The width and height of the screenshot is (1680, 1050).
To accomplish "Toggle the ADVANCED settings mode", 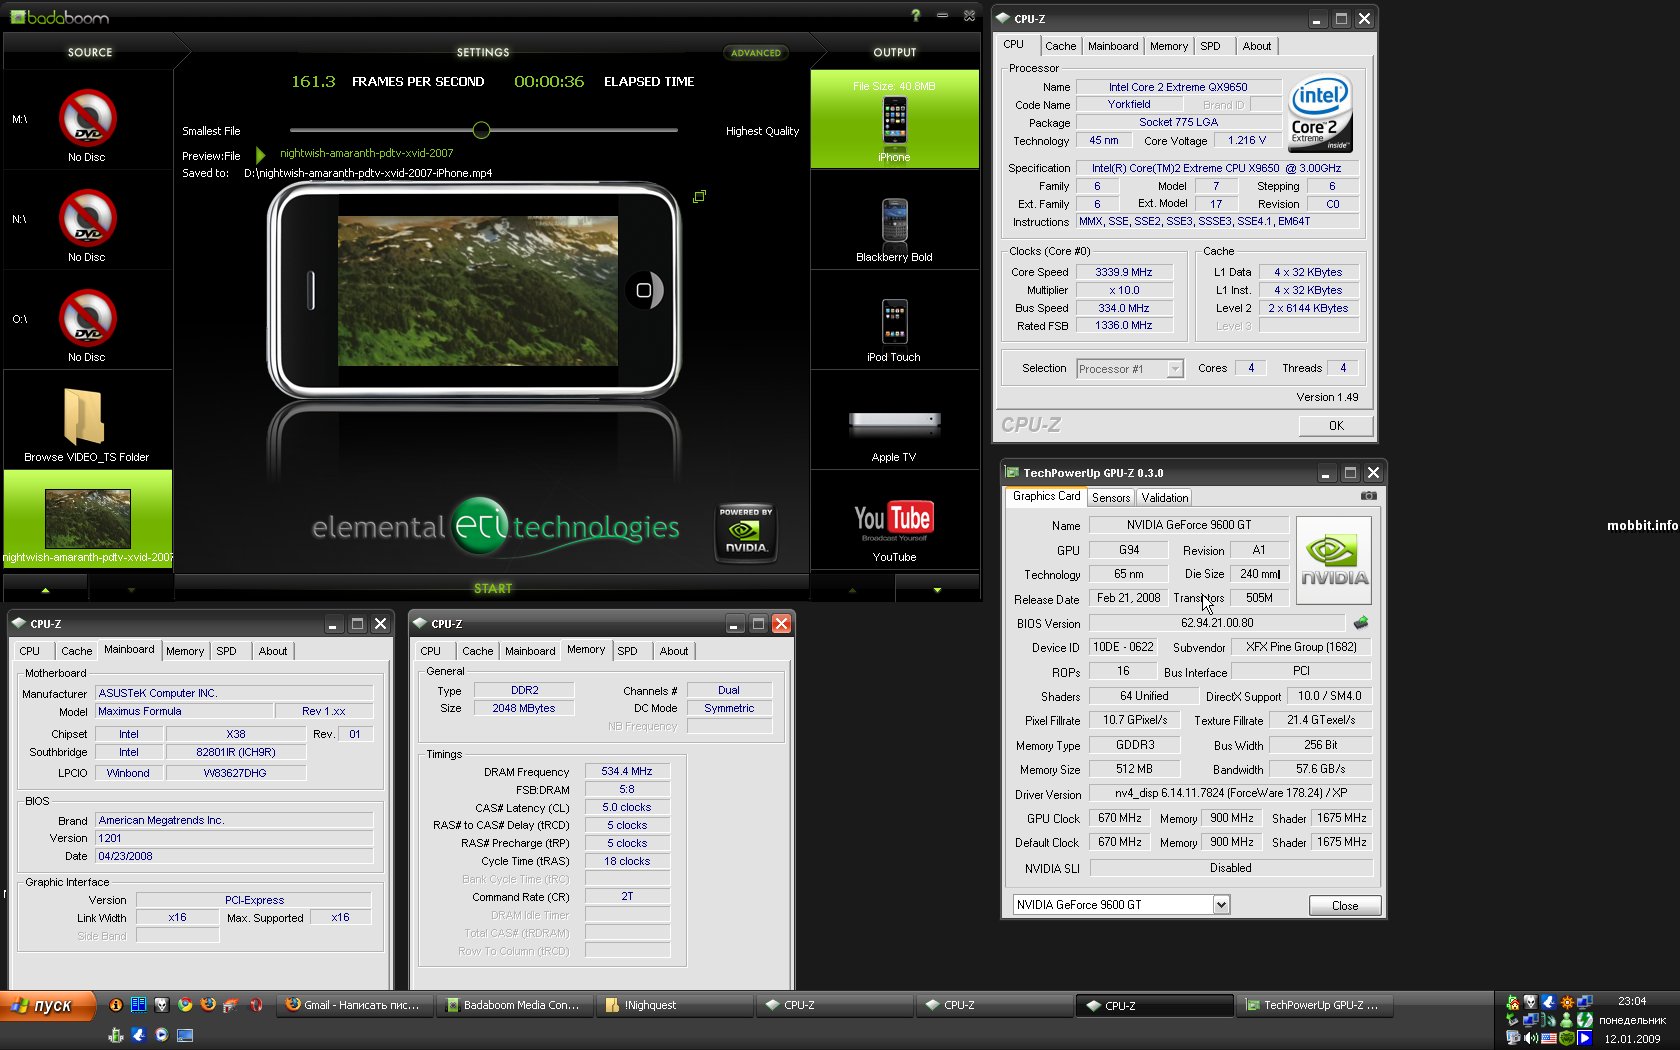I will point(755,53).
